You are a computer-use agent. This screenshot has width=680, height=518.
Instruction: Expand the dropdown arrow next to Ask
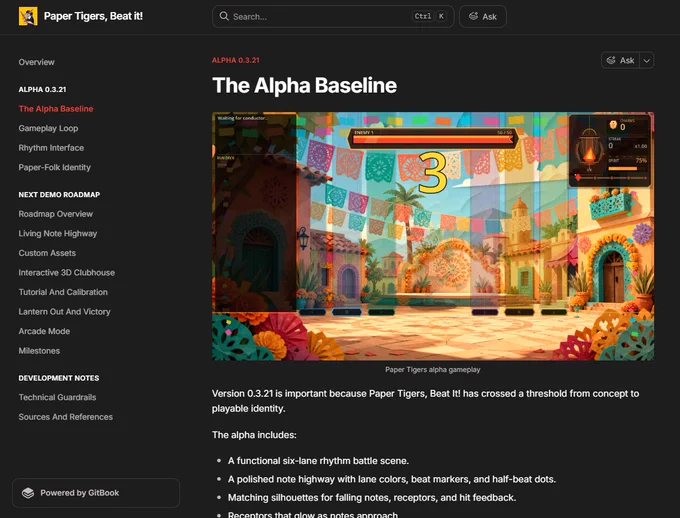647,60
